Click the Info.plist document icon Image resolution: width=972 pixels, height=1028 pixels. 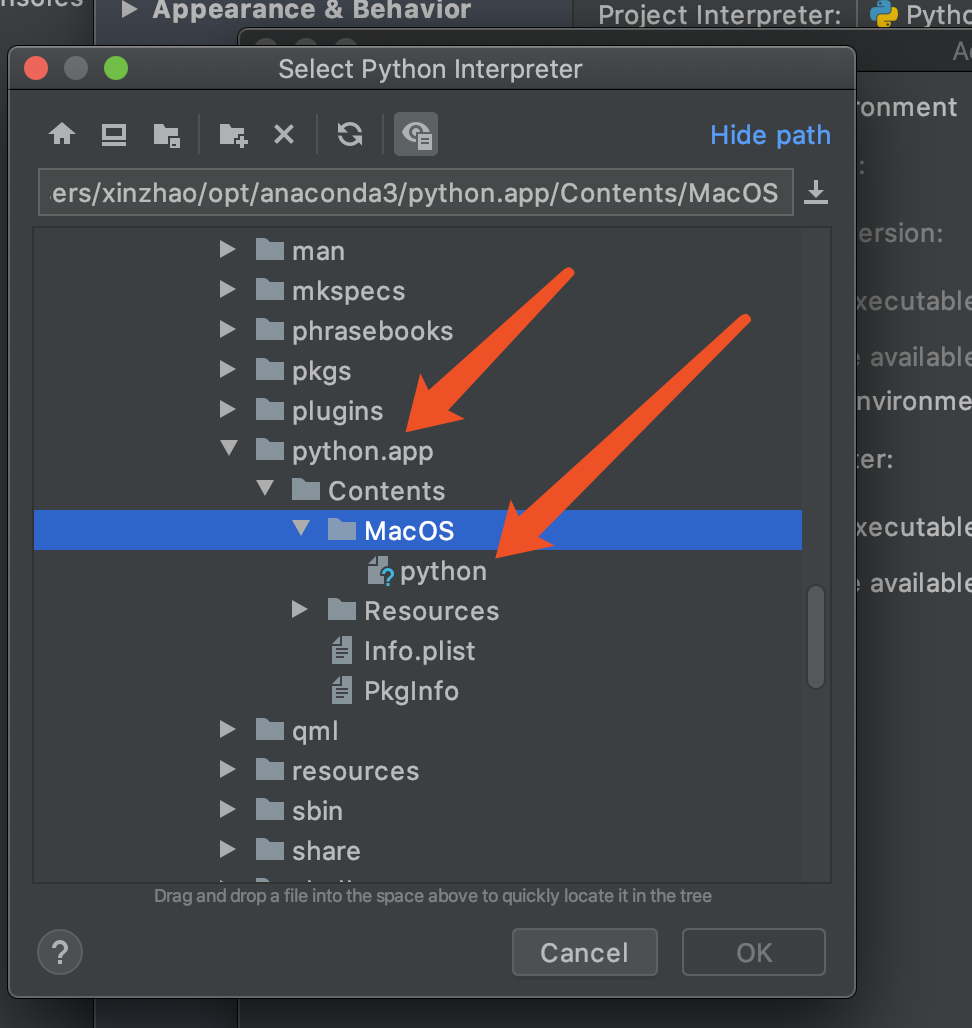coord(342,650)
